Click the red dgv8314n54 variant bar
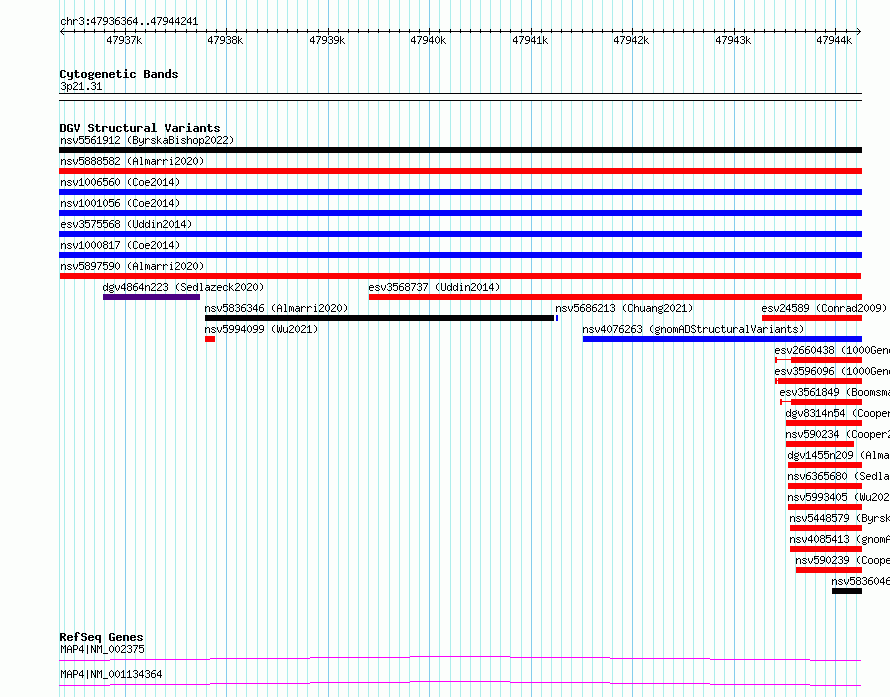 point(824,423)
